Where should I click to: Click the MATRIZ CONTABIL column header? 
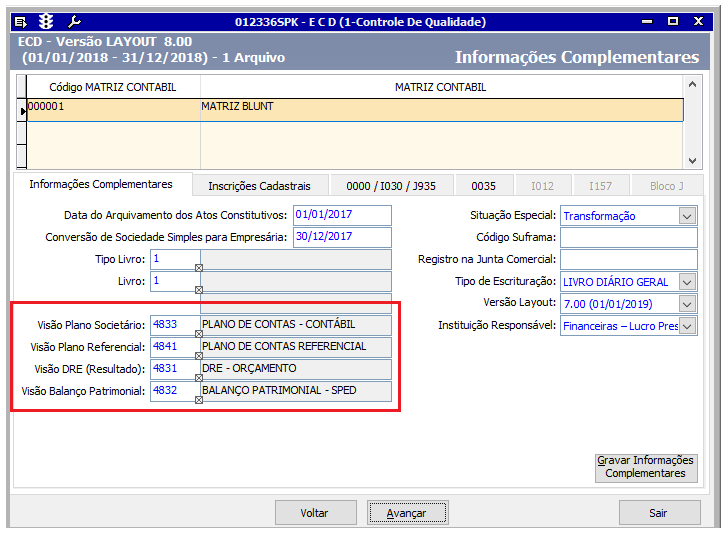pyautogui.click(x=441, y=87)
